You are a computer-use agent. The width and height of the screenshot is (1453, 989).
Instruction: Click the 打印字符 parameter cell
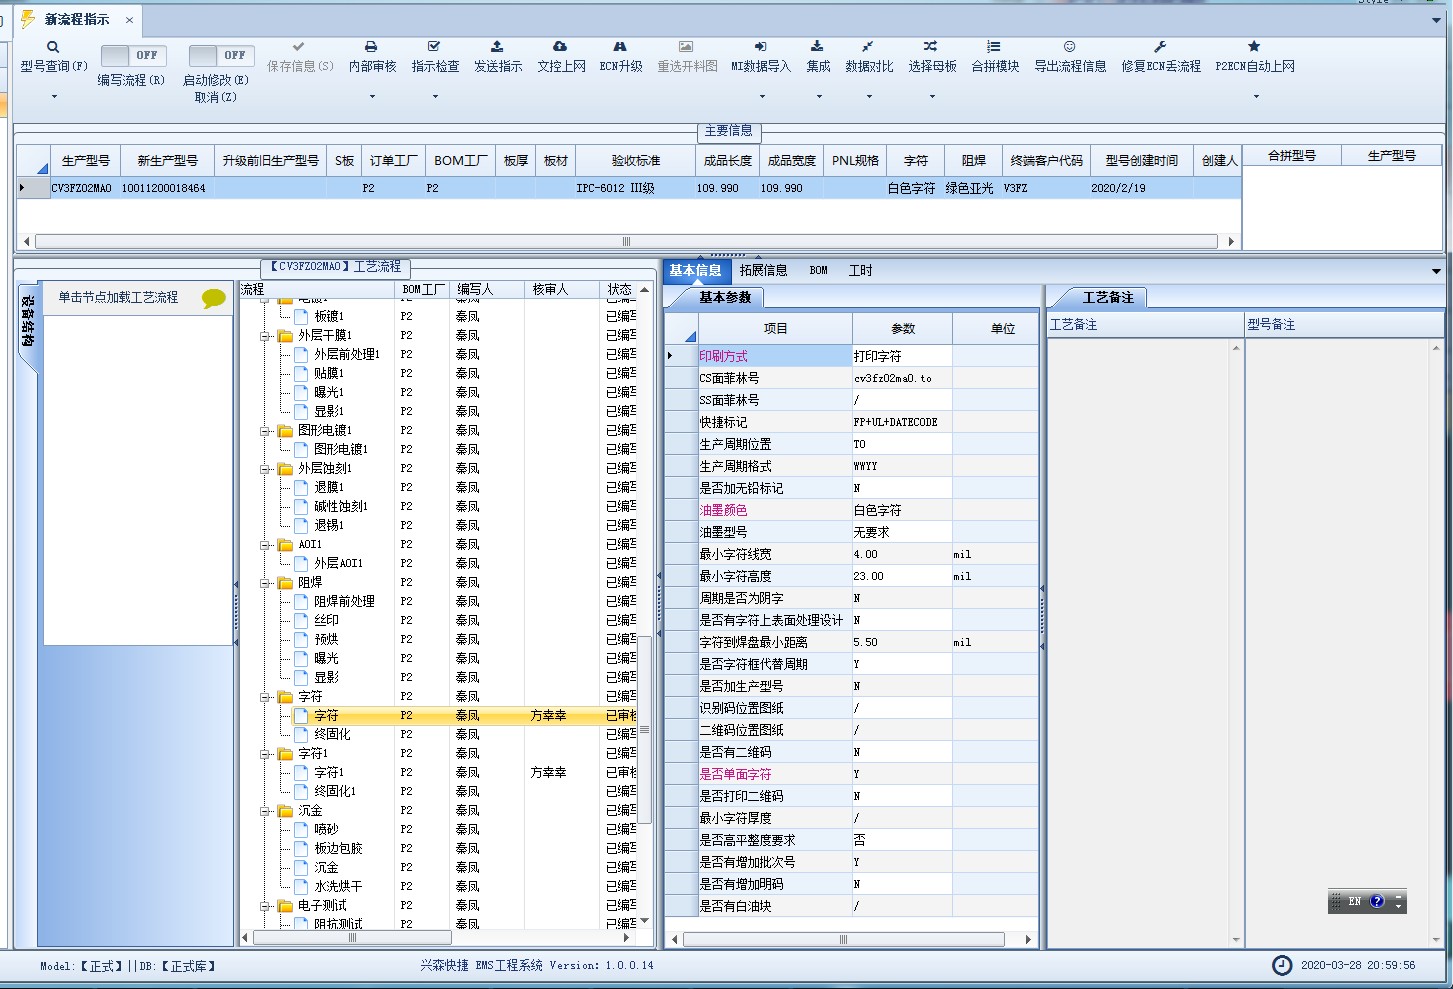click(x=902, y=356)
